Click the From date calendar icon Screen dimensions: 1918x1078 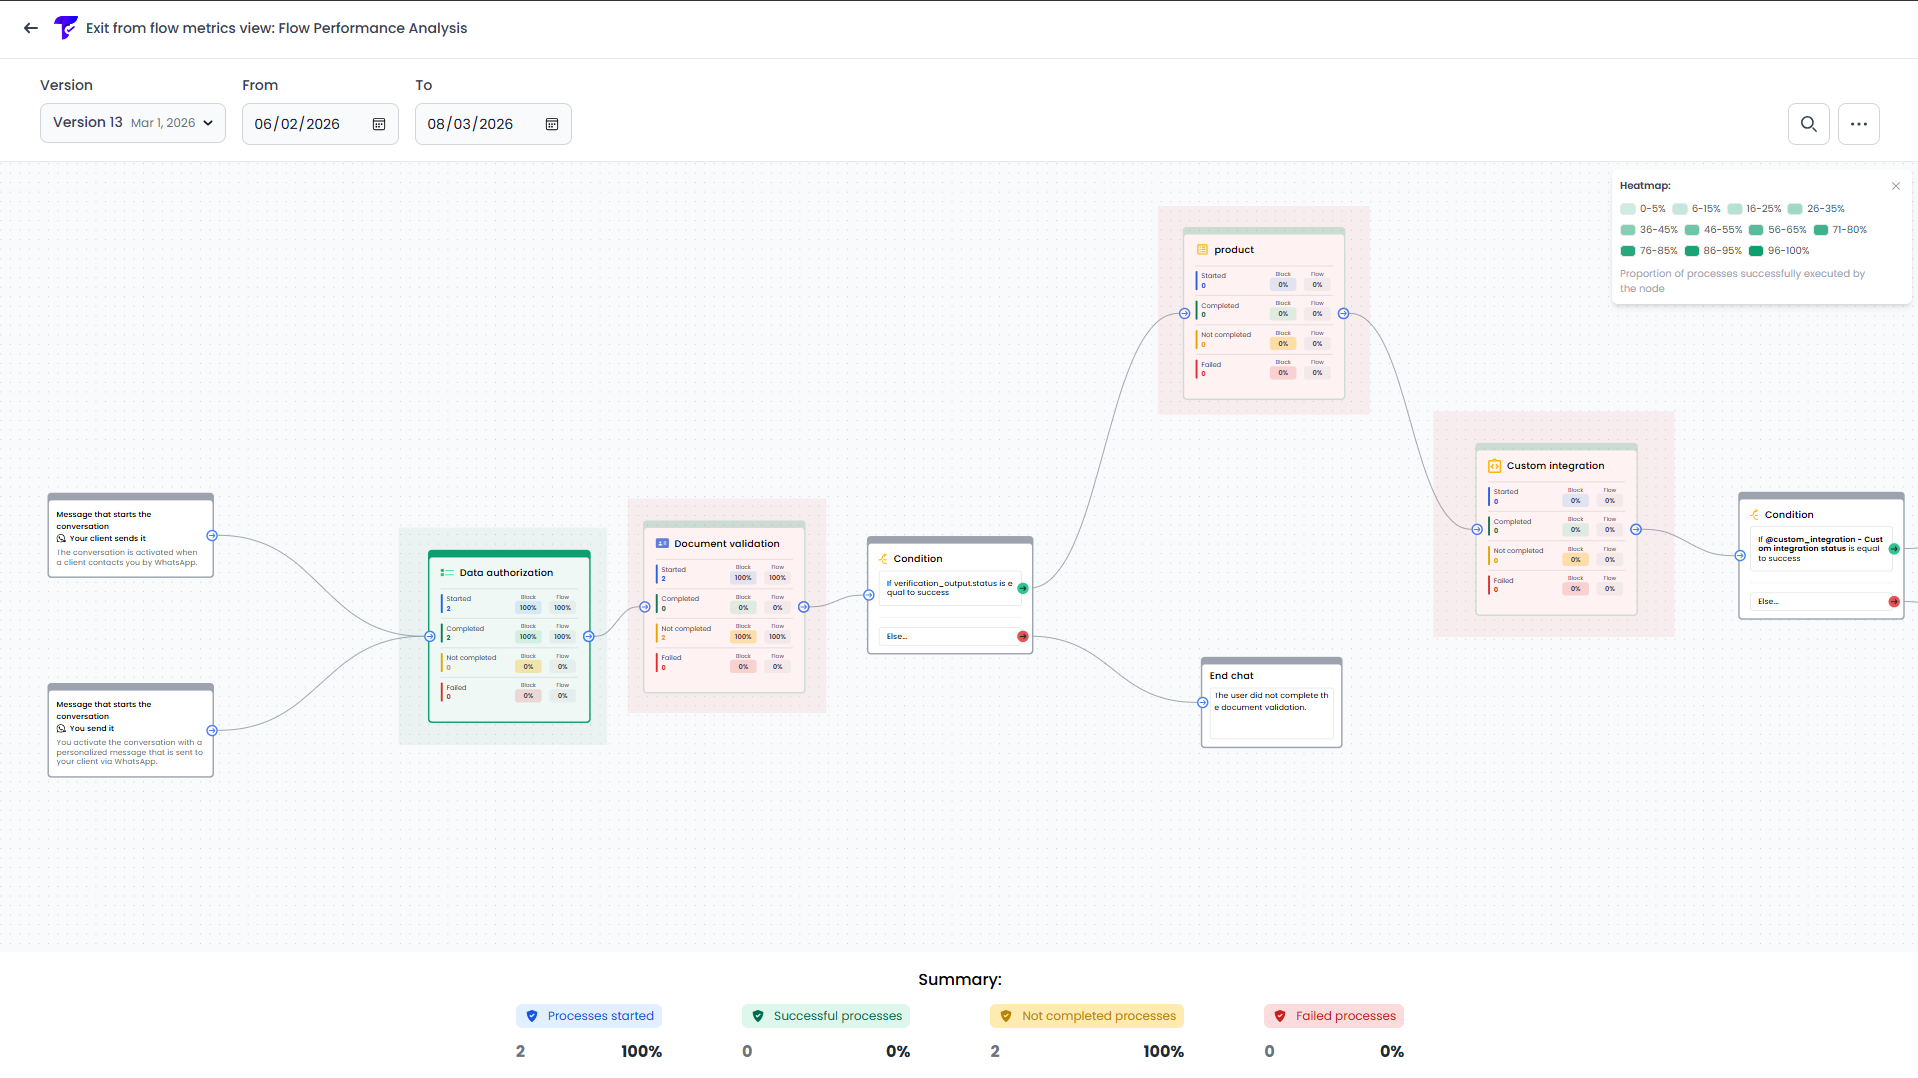tap(379, 124)
